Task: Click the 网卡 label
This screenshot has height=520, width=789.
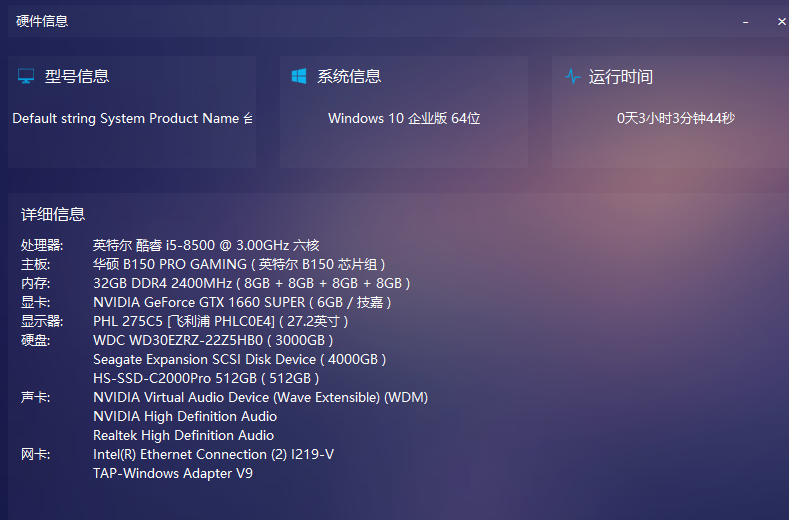Action: (35, 455)
